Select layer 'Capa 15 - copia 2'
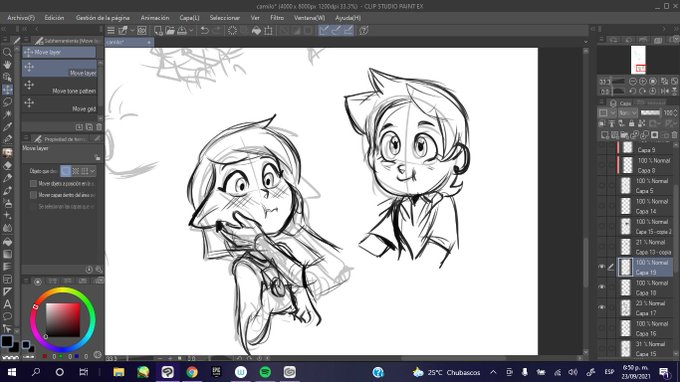Screen dimensions: 680x382 coord(645,227)
